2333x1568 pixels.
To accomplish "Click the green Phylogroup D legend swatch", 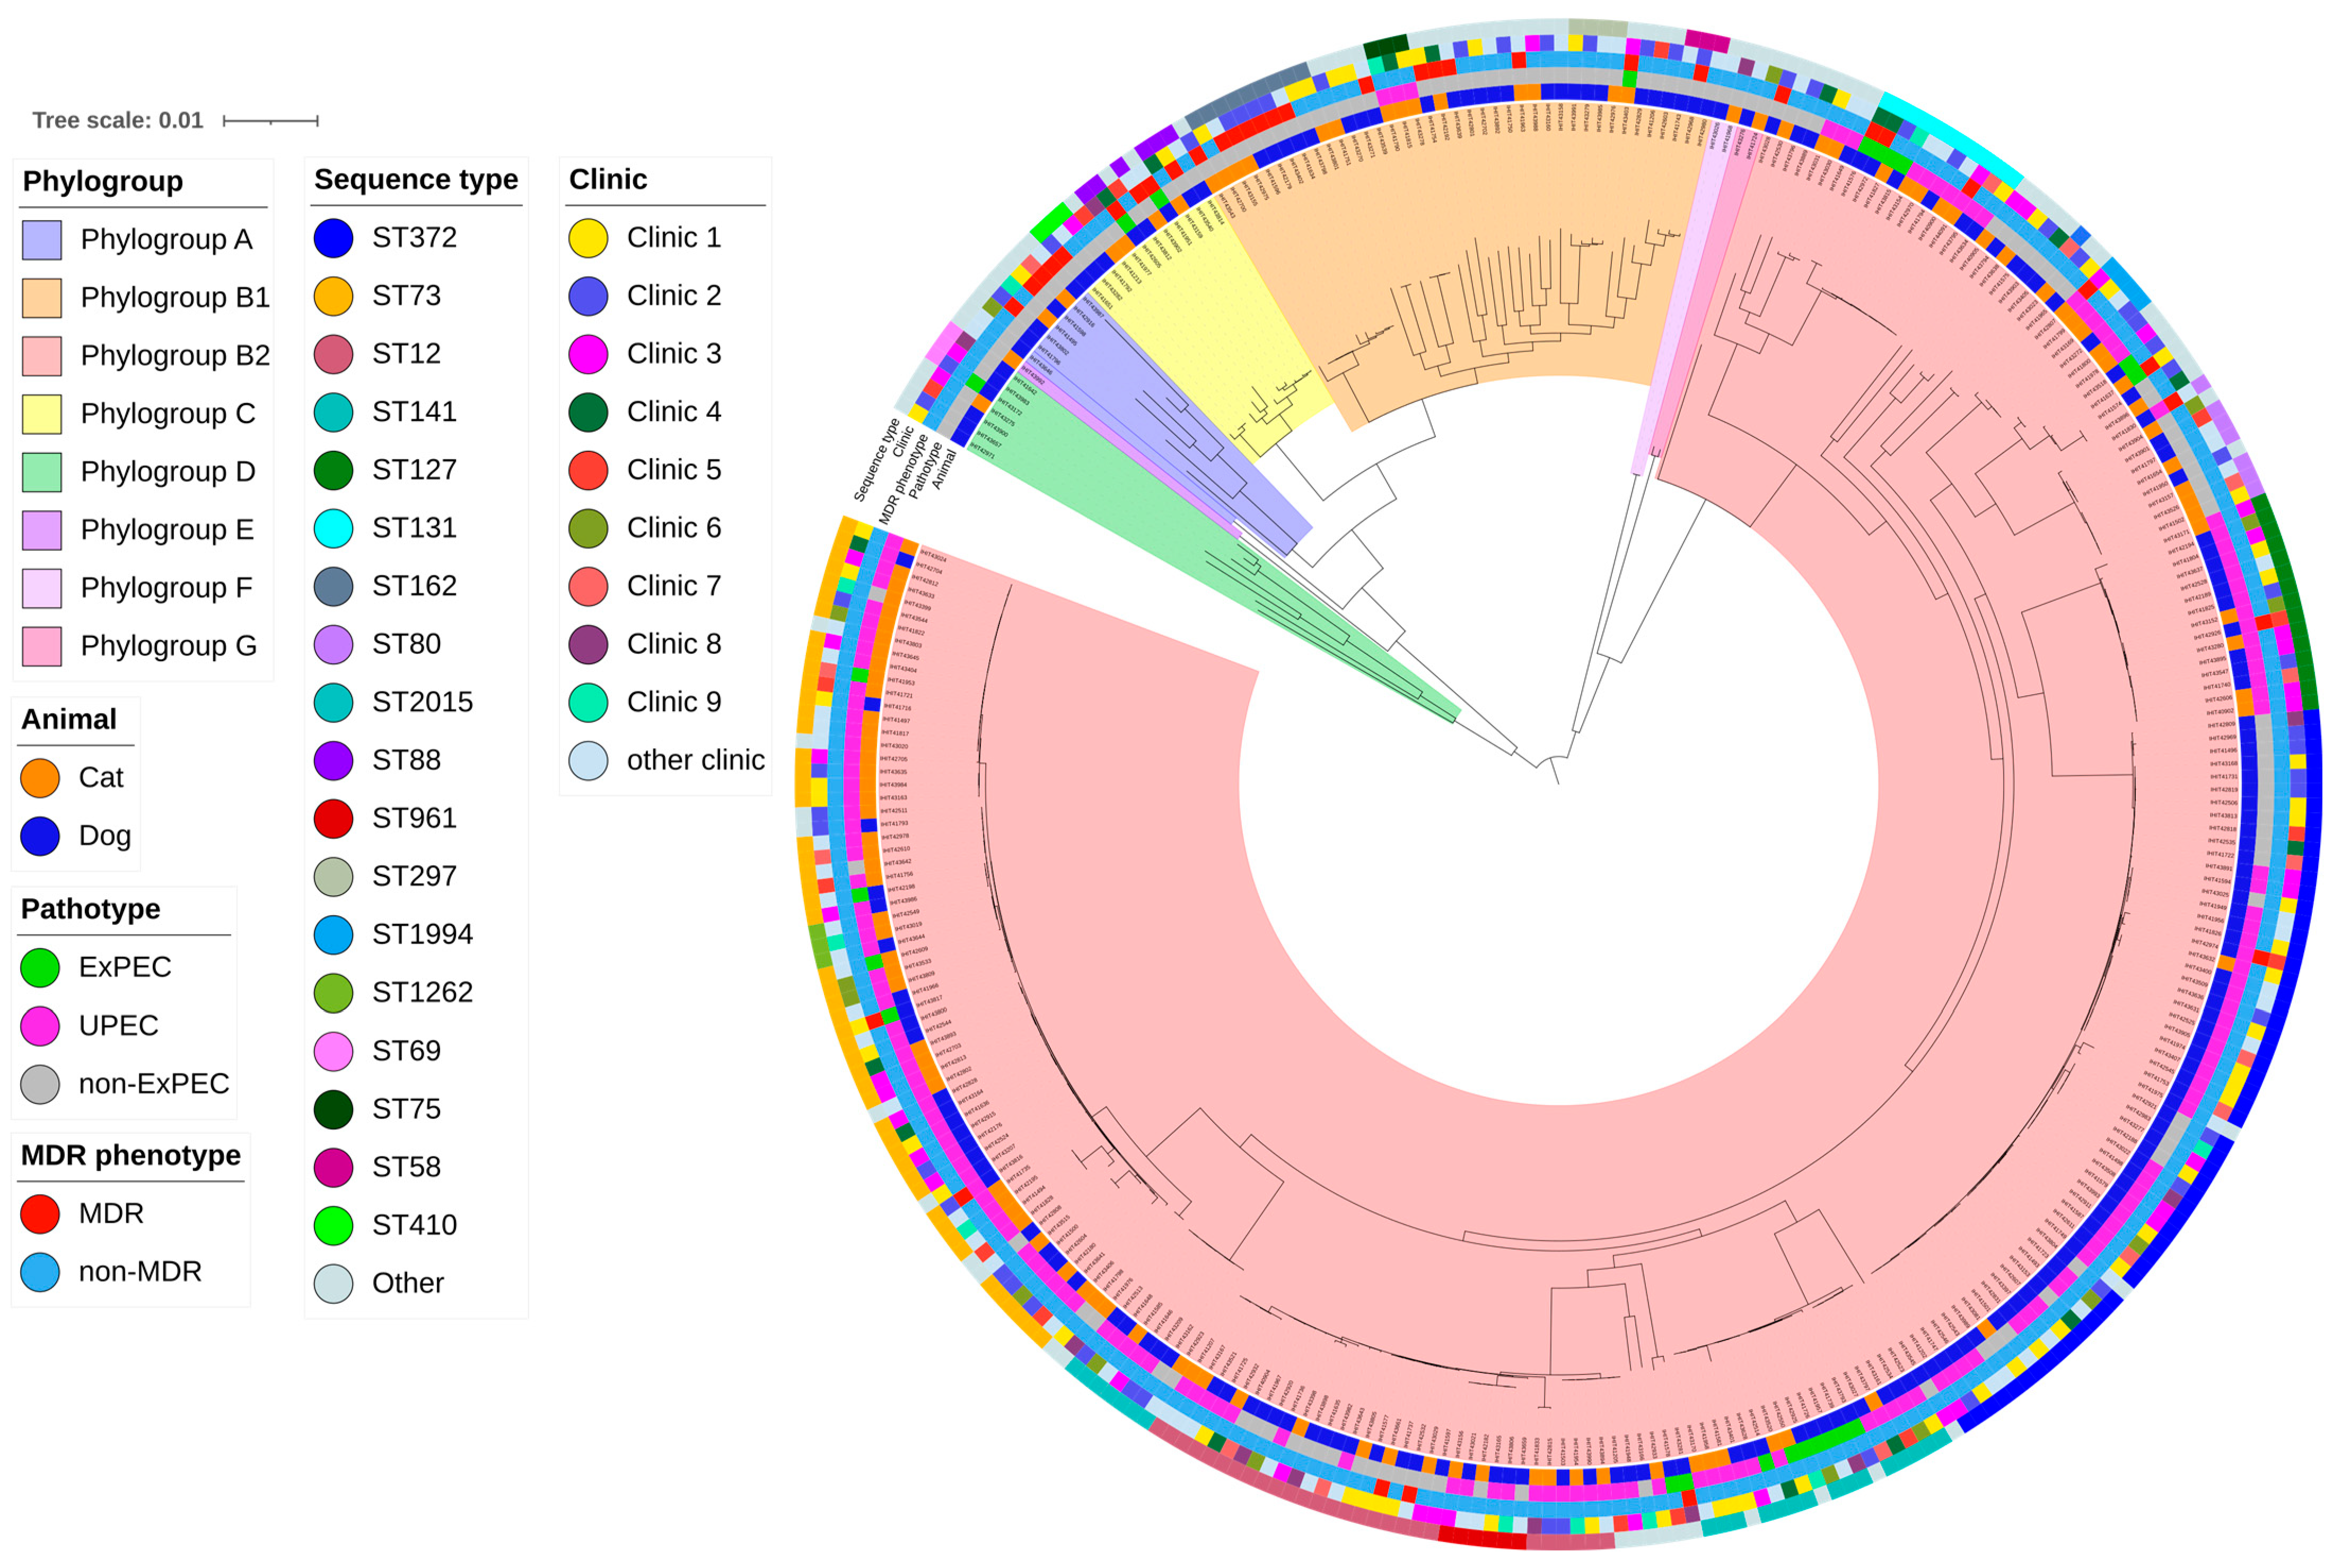I will pyautogui.click(x=41, y=472).
